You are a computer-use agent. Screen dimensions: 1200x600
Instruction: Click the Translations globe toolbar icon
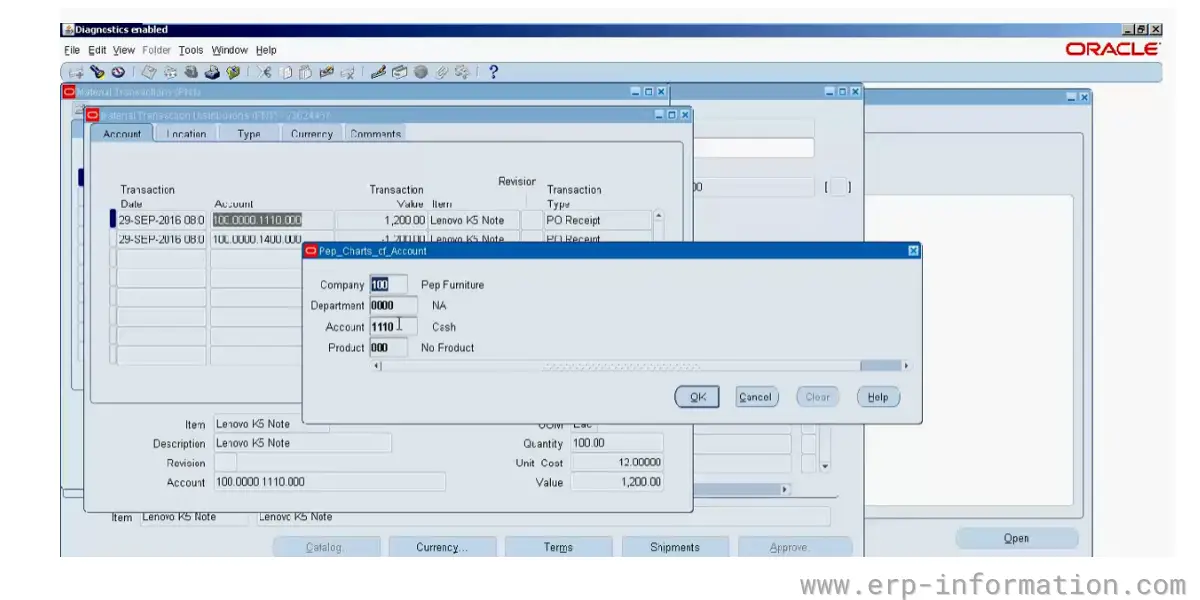421,72
